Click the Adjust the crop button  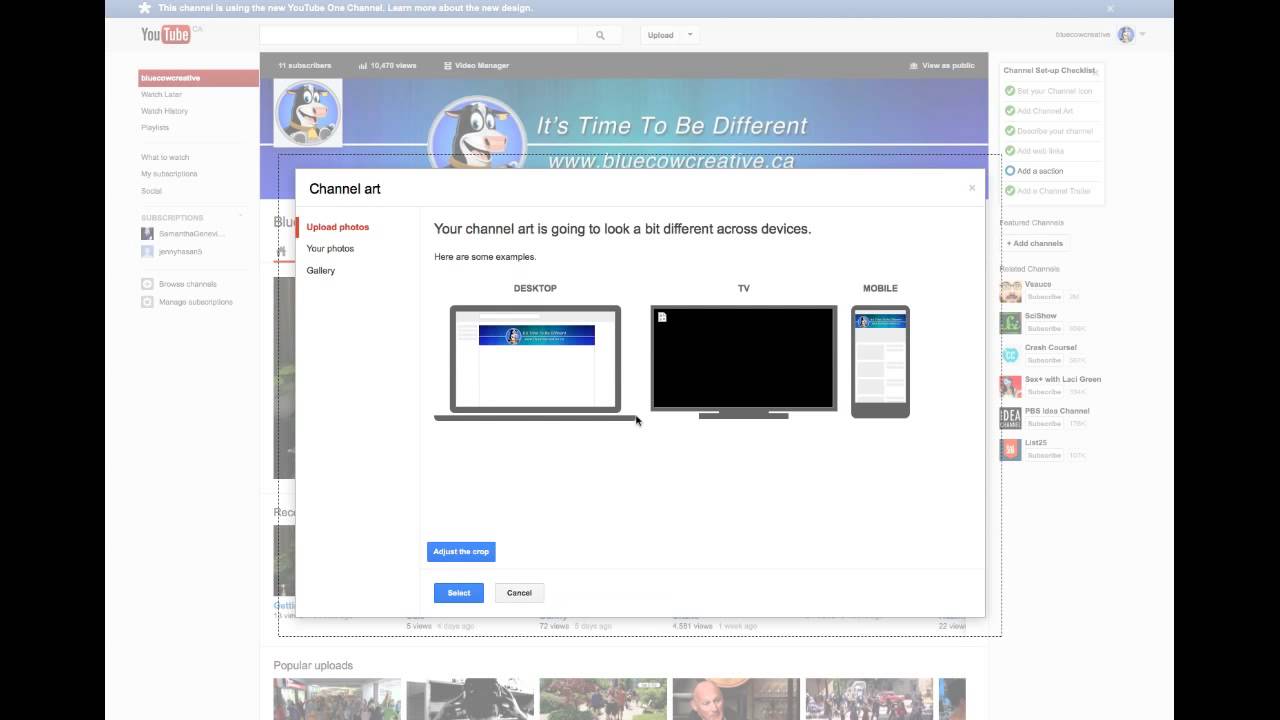pyautogui.click(x=461, y=551)
